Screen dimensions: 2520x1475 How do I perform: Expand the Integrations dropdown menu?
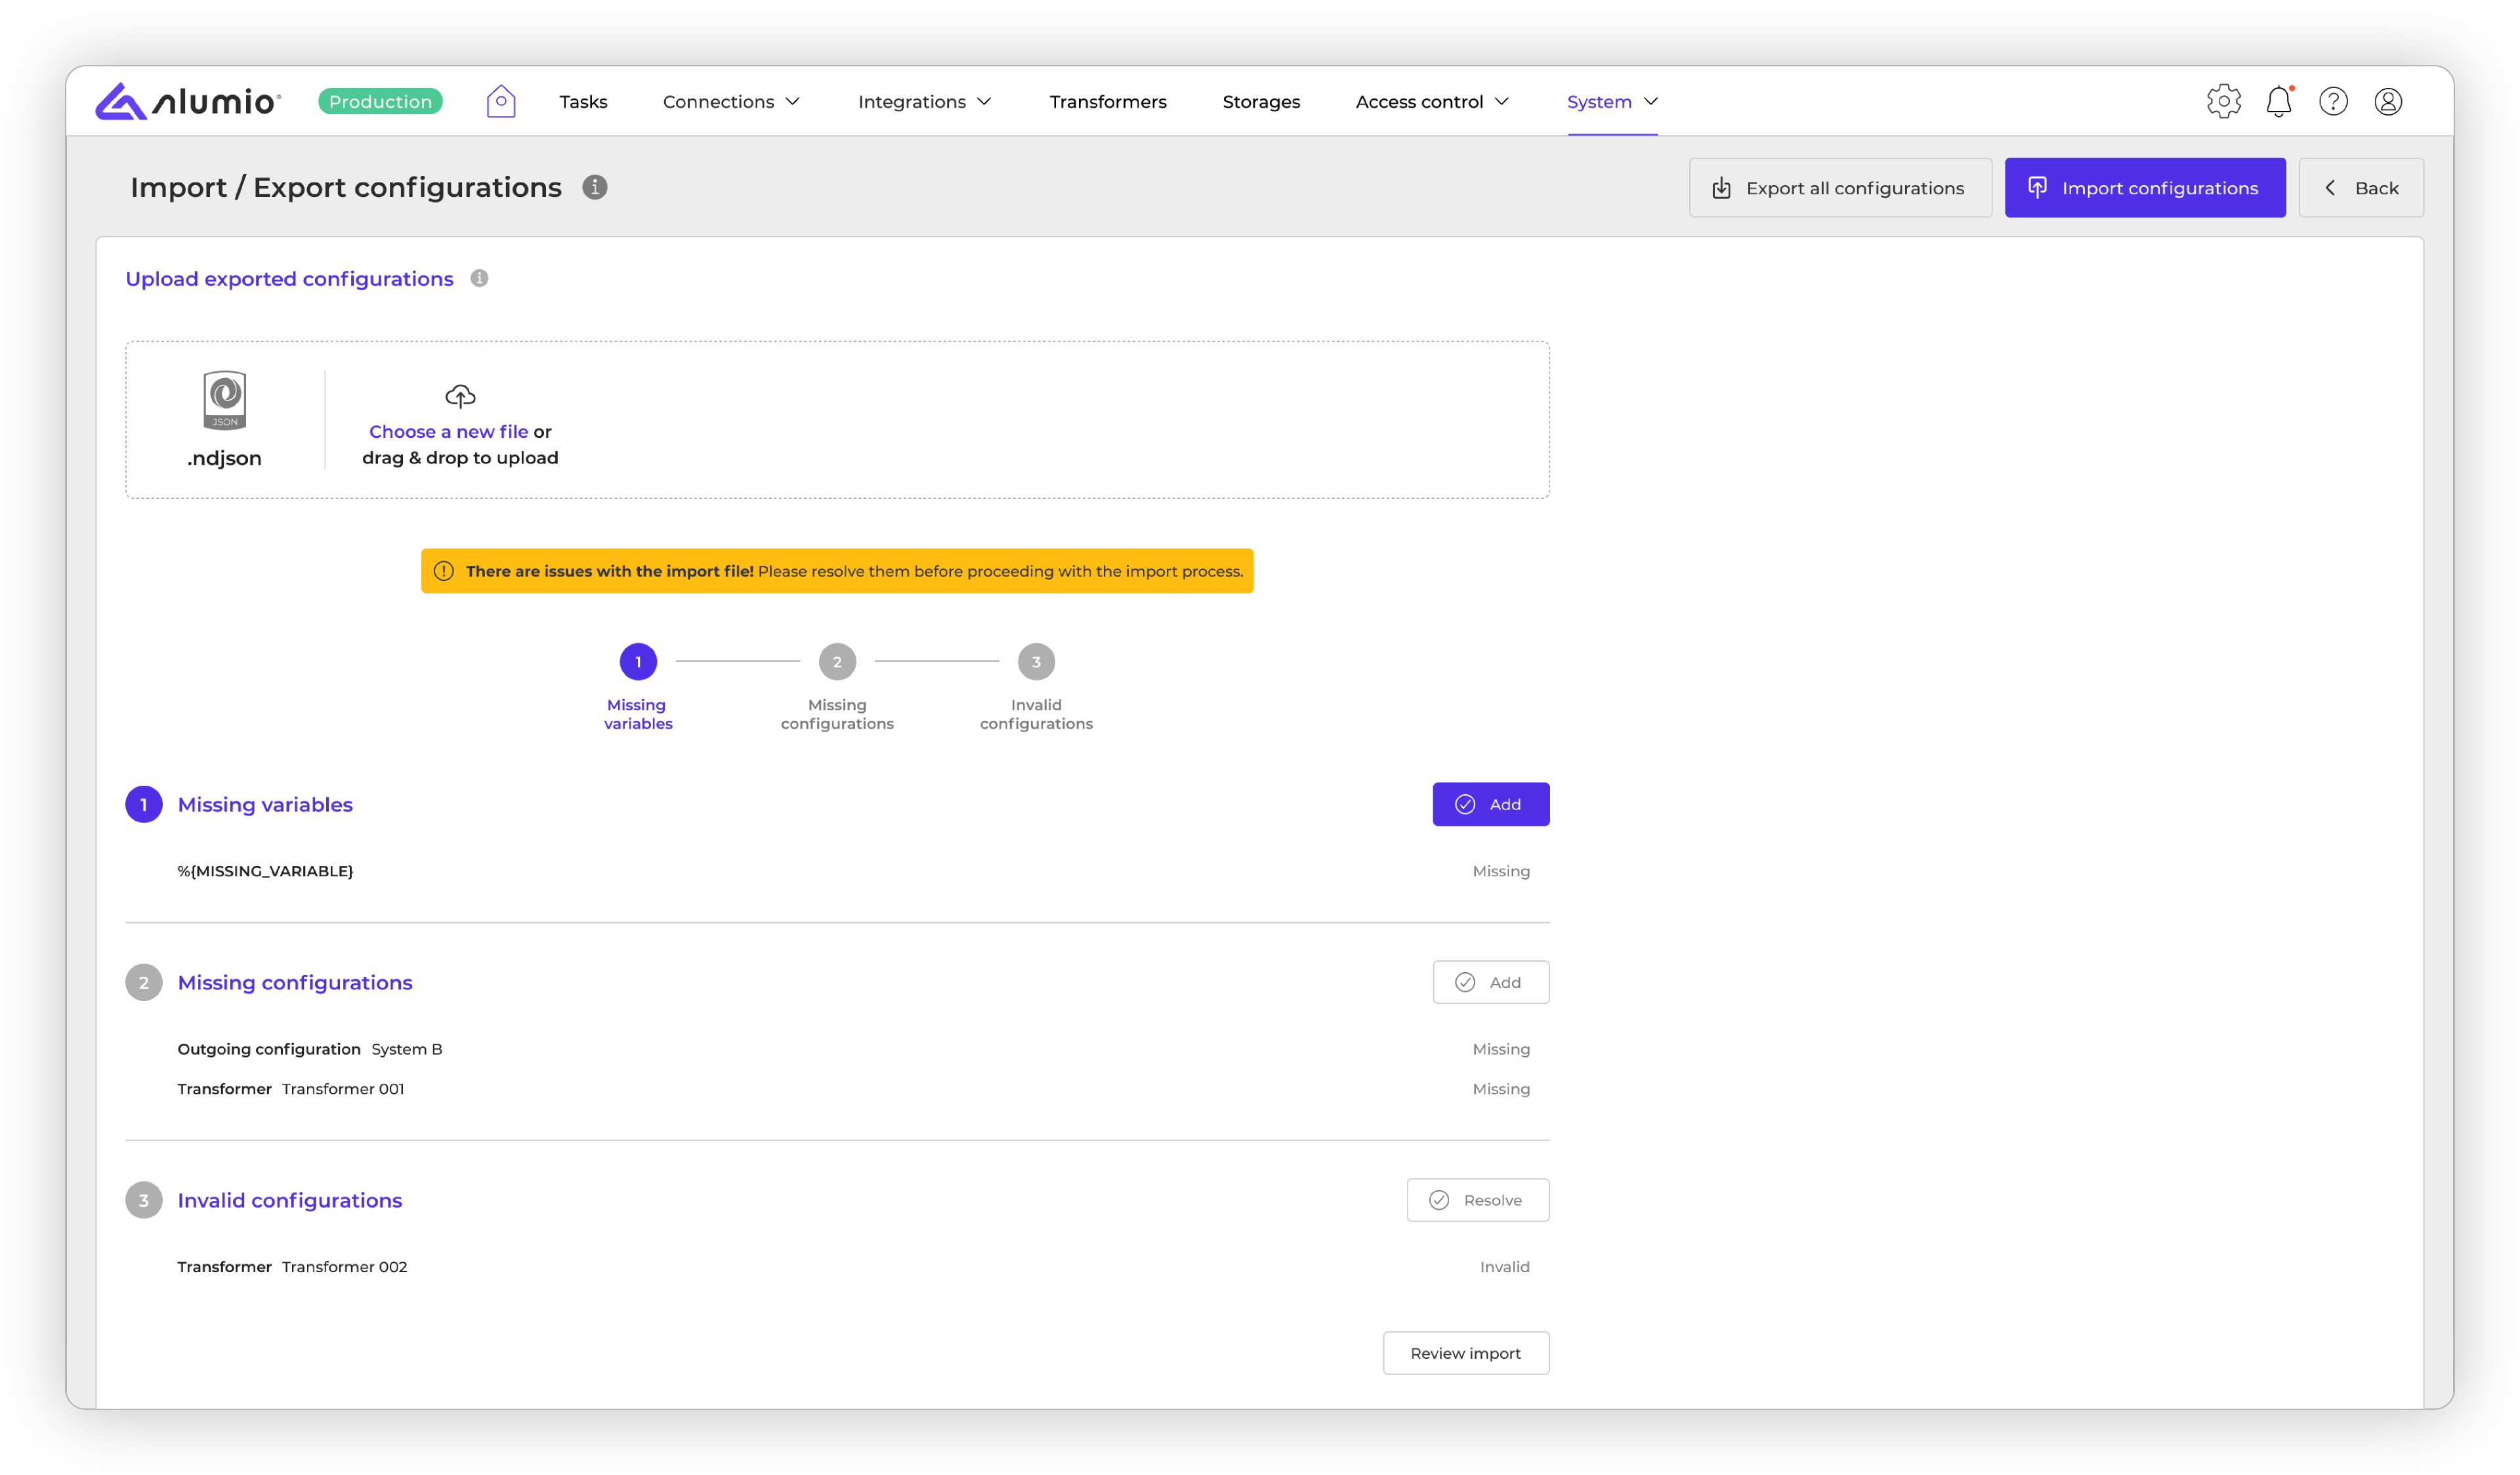coord(924,101)
